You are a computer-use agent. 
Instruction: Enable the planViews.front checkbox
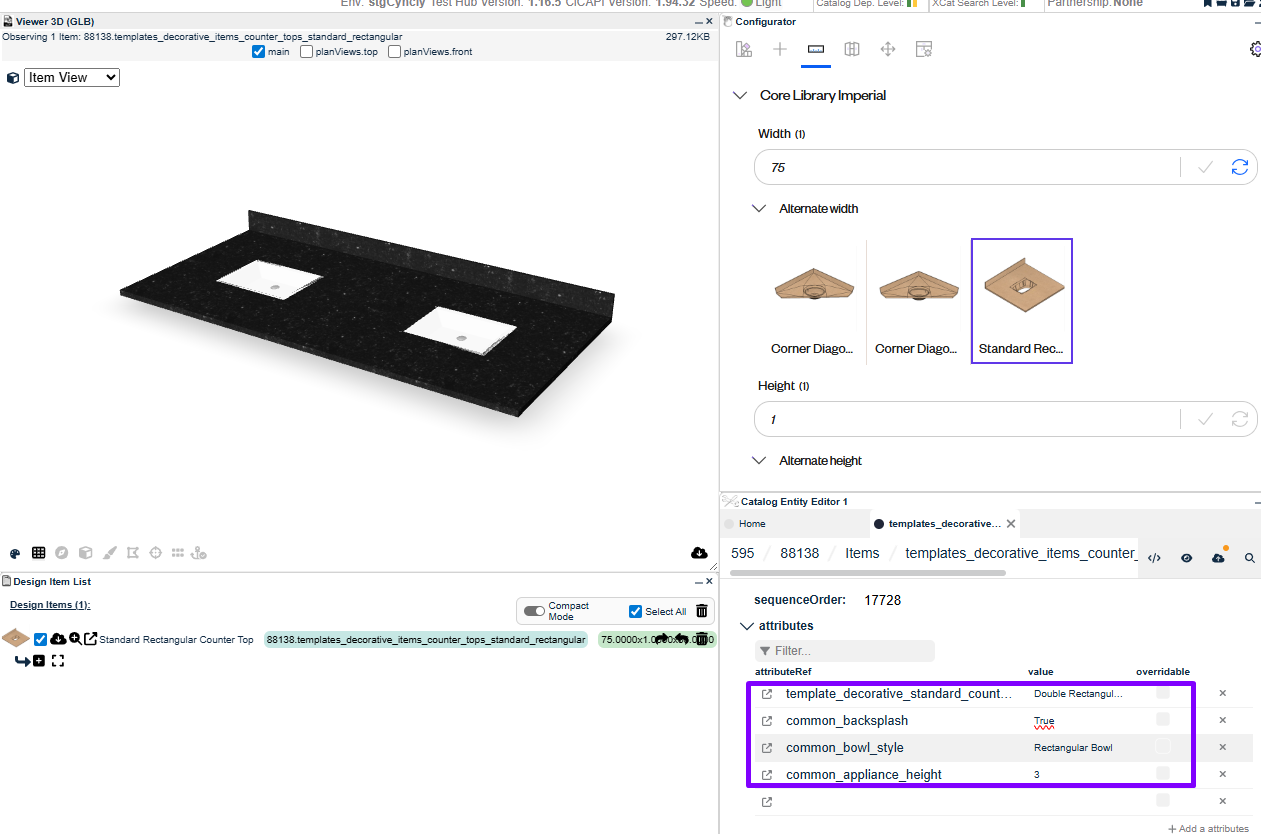coord(394,52)
